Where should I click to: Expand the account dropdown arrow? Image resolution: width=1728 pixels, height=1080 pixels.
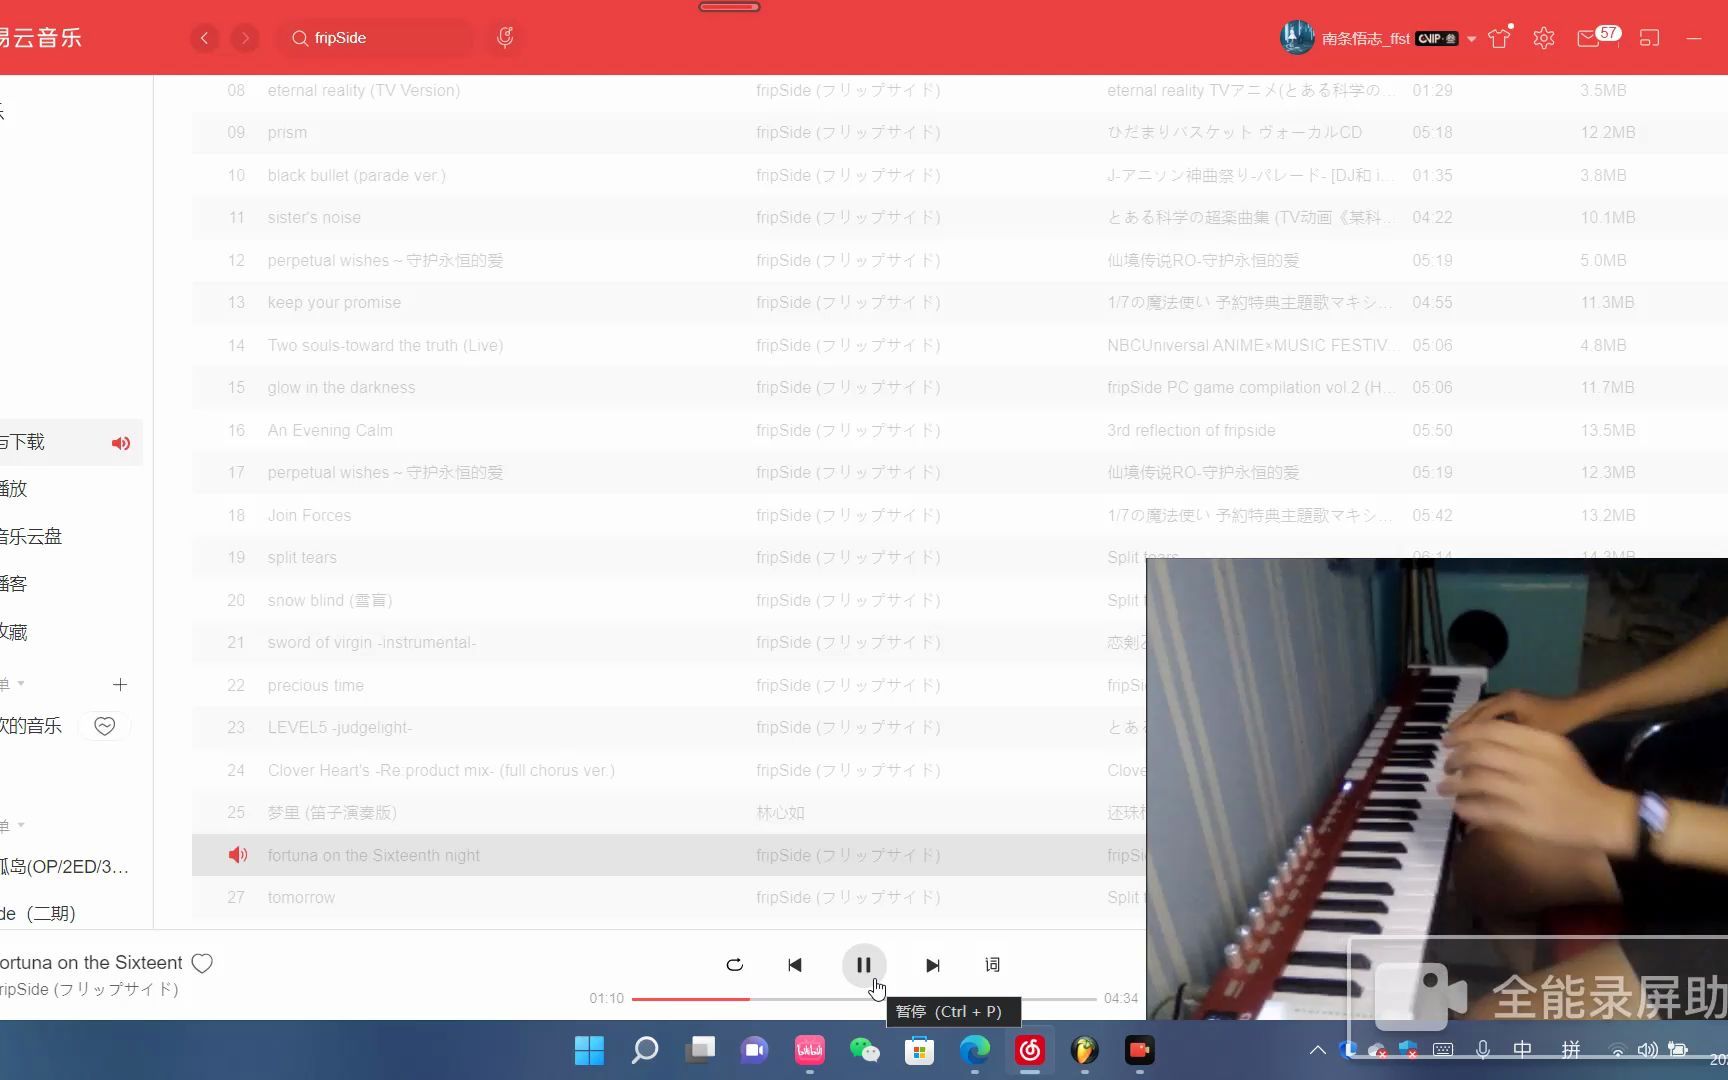click(1472, 39)
